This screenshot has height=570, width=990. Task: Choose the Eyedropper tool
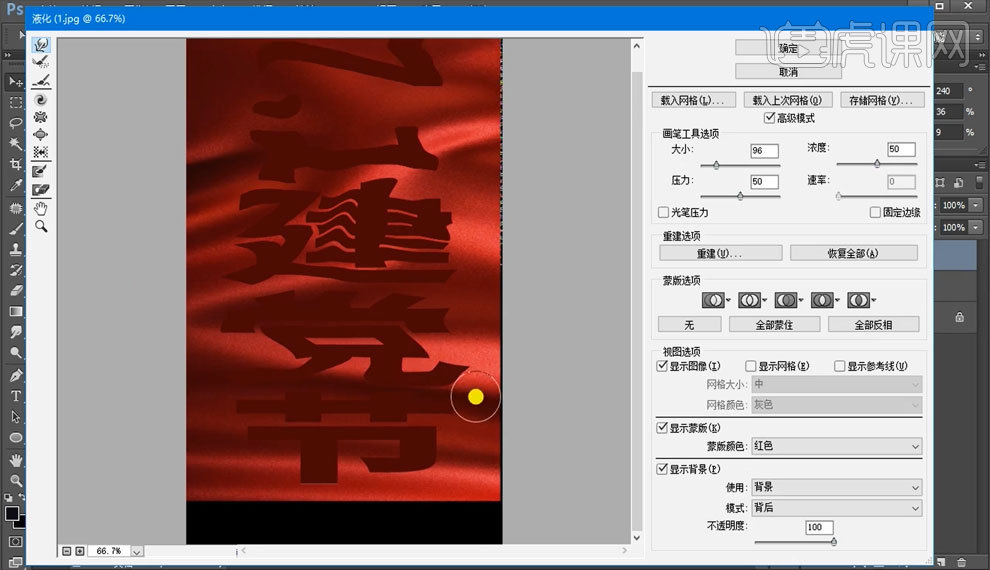click(15, 185)
